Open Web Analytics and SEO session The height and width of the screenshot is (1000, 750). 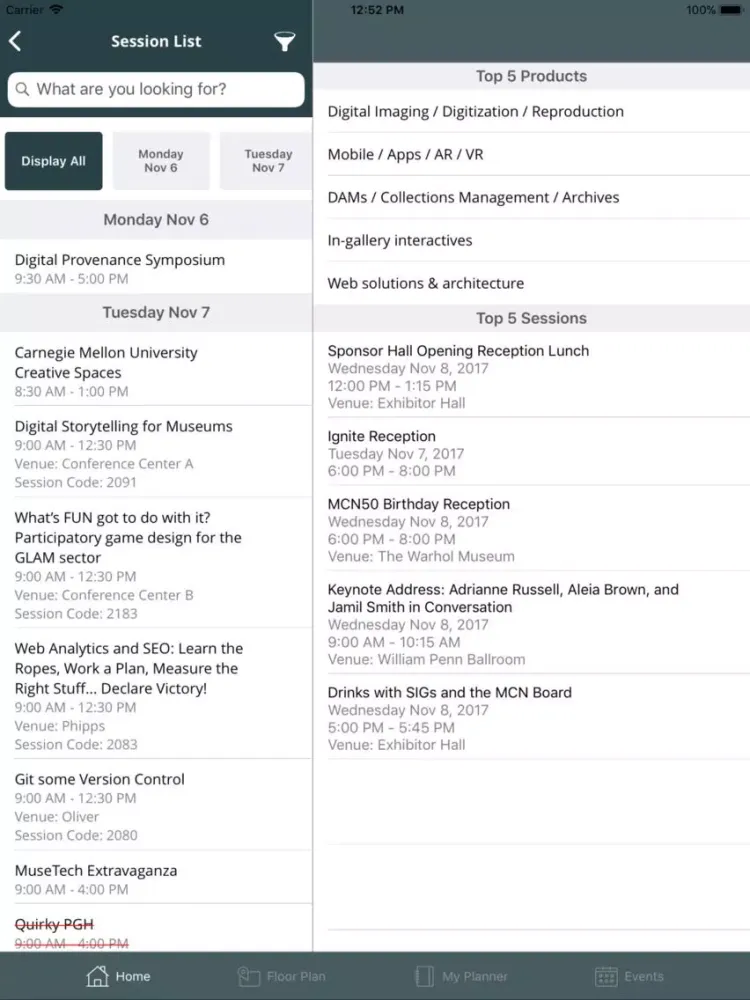156,694
